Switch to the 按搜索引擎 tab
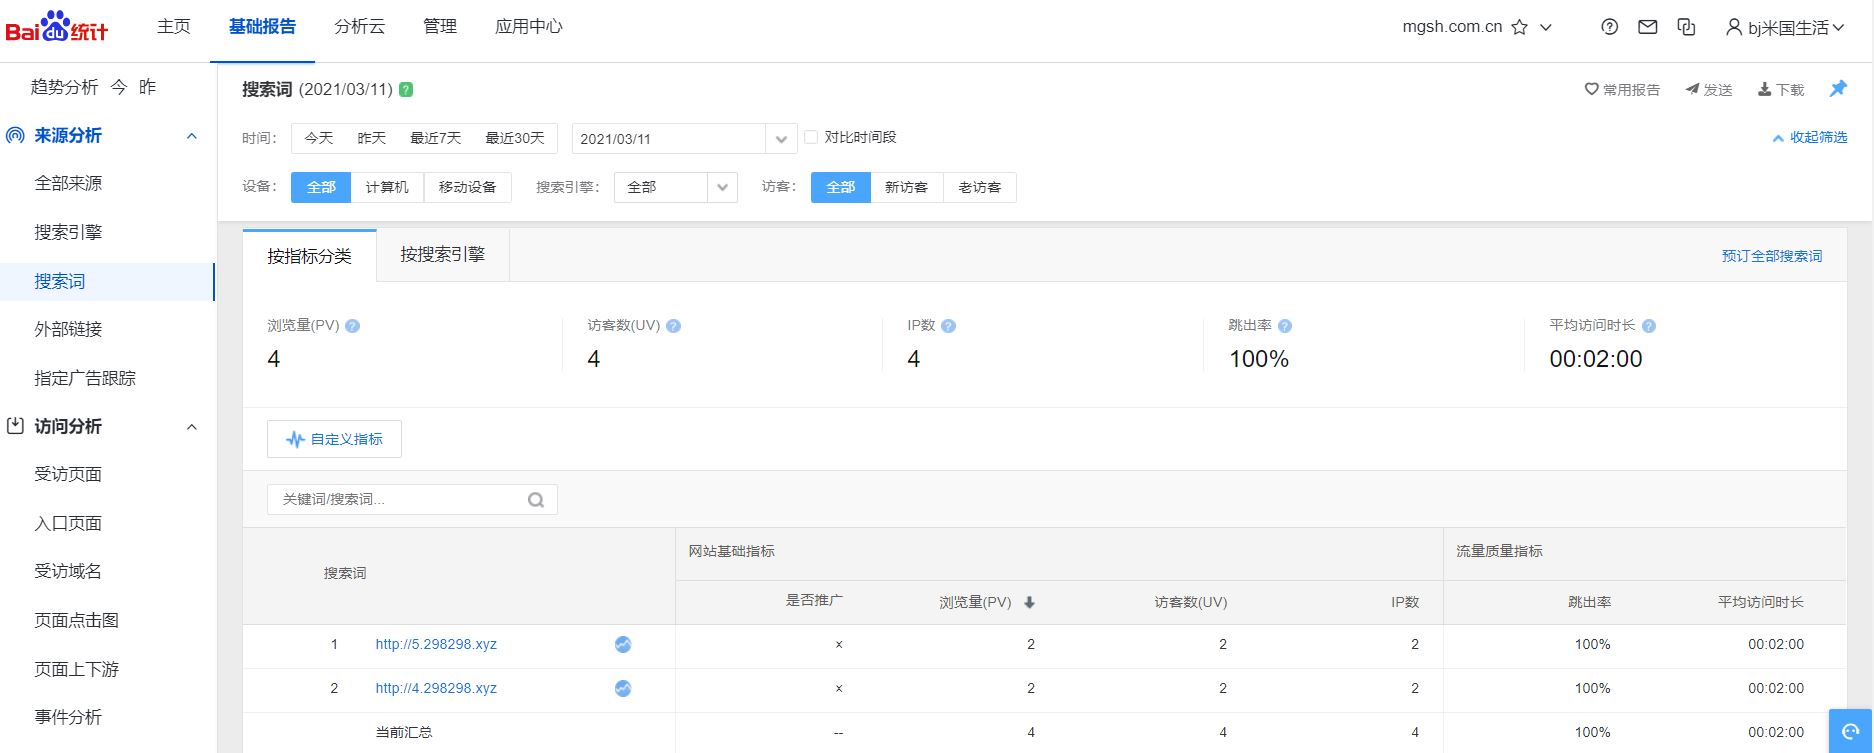1874x753 pixels. pyautogui.click(x=442, y=255)
